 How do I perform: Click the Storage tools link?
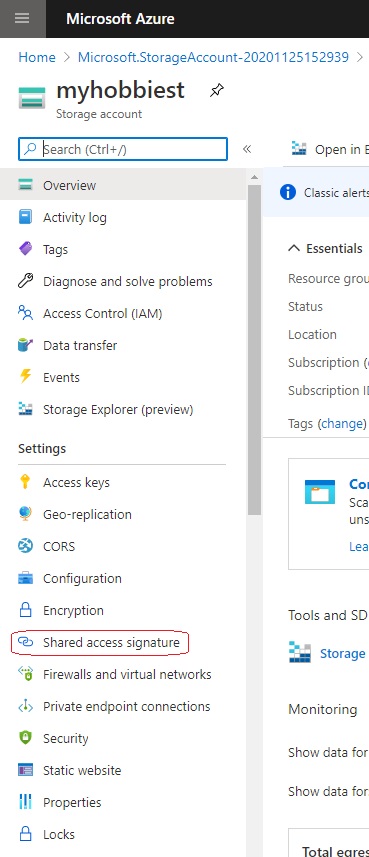pyautogui.click(x=343, y=653)
